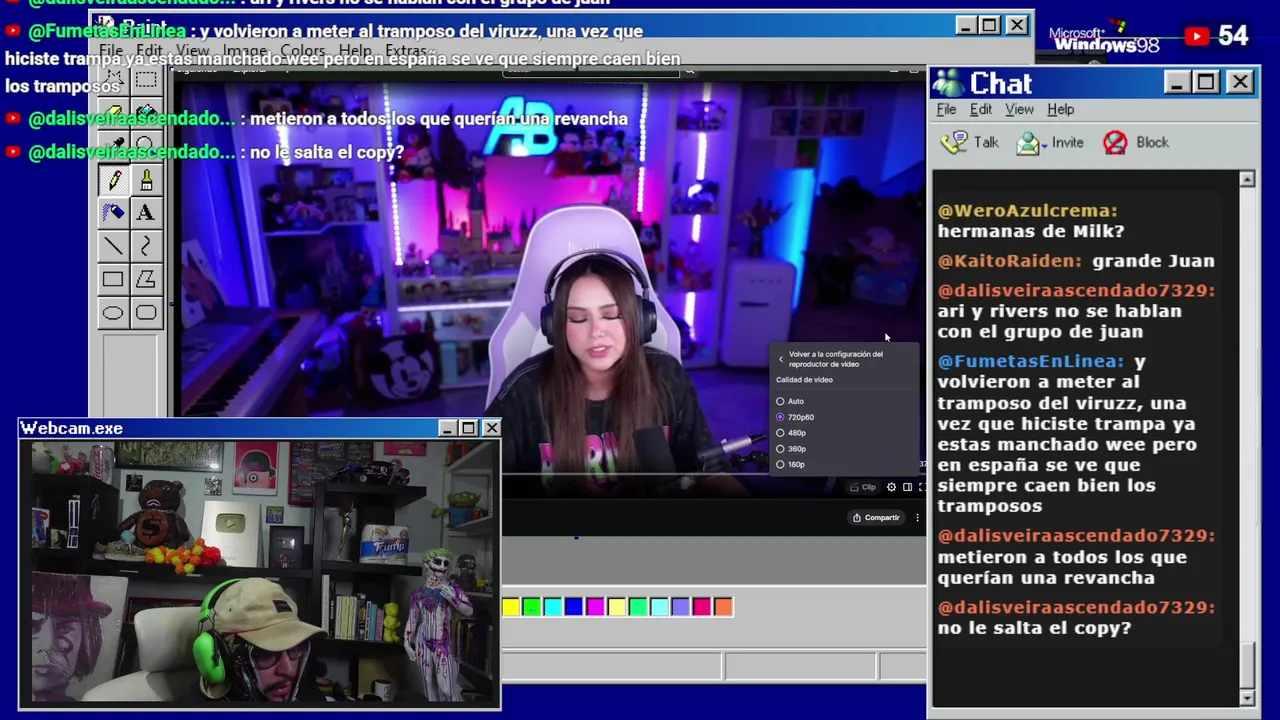Pick the blue color swatch
Viewport: 1280px width, 720px height.
tap(574, 606)
